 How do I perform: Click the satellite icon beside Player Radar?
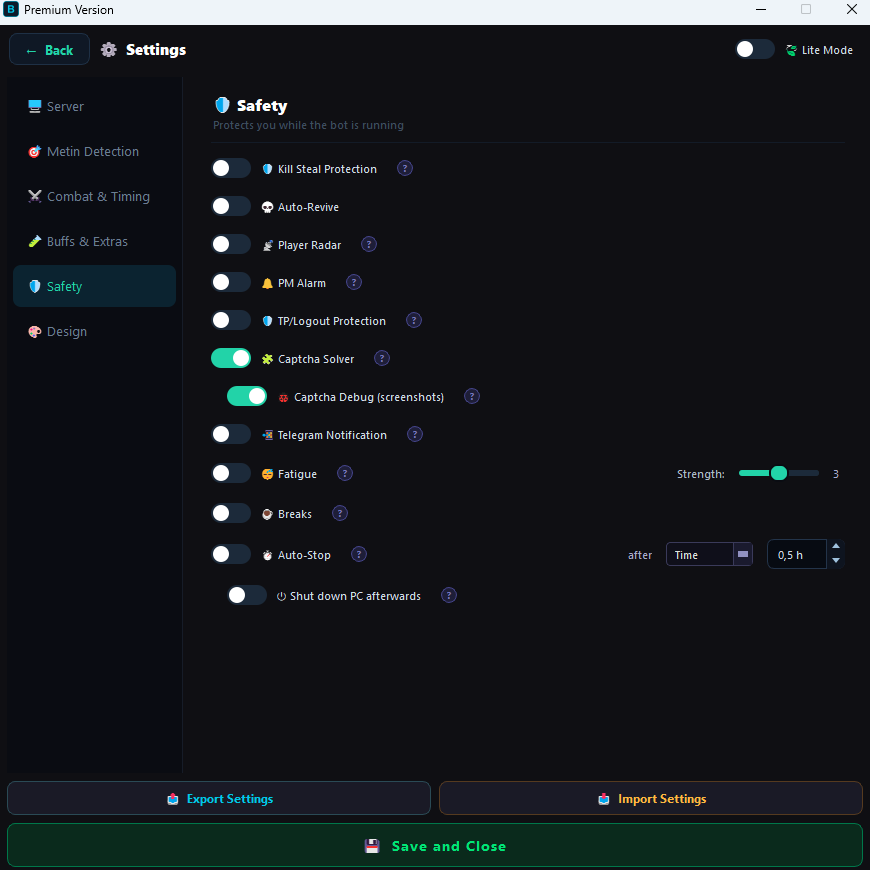[267, 246]
